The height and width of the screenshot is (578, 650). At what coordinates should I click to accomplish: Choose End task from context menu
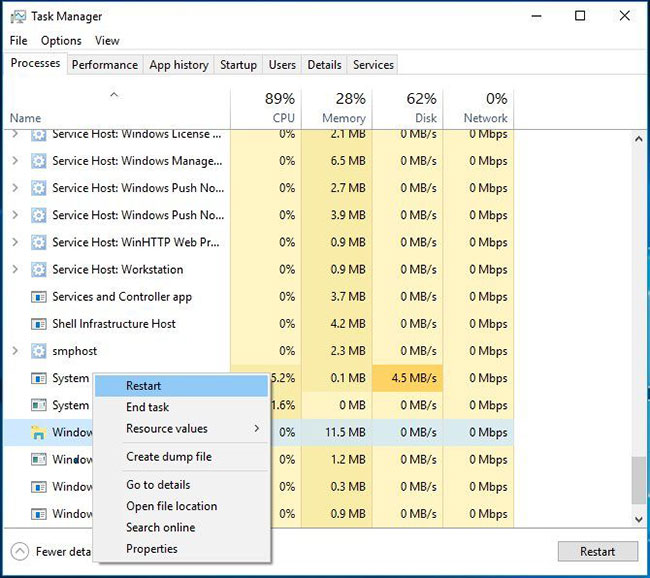[x=147, y=407]
